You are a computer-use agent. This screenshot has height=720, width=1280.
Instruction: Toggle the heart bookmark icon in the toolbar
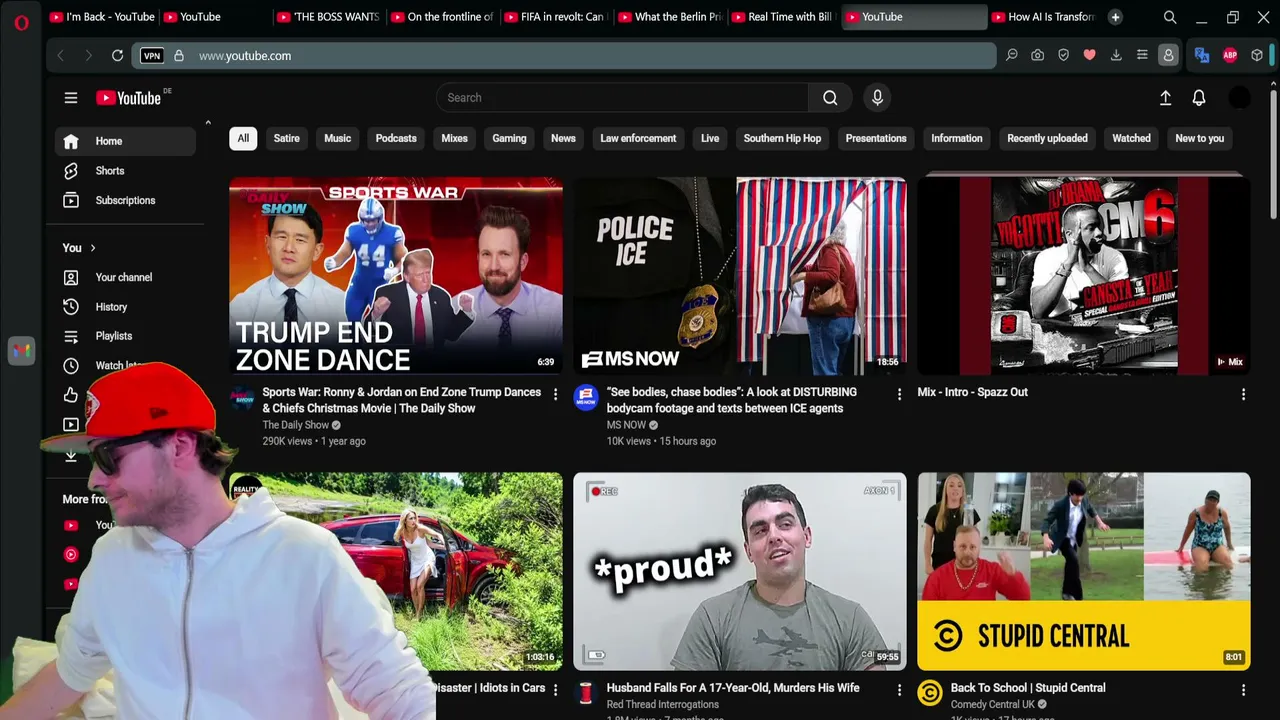[x=1090, y=56]
